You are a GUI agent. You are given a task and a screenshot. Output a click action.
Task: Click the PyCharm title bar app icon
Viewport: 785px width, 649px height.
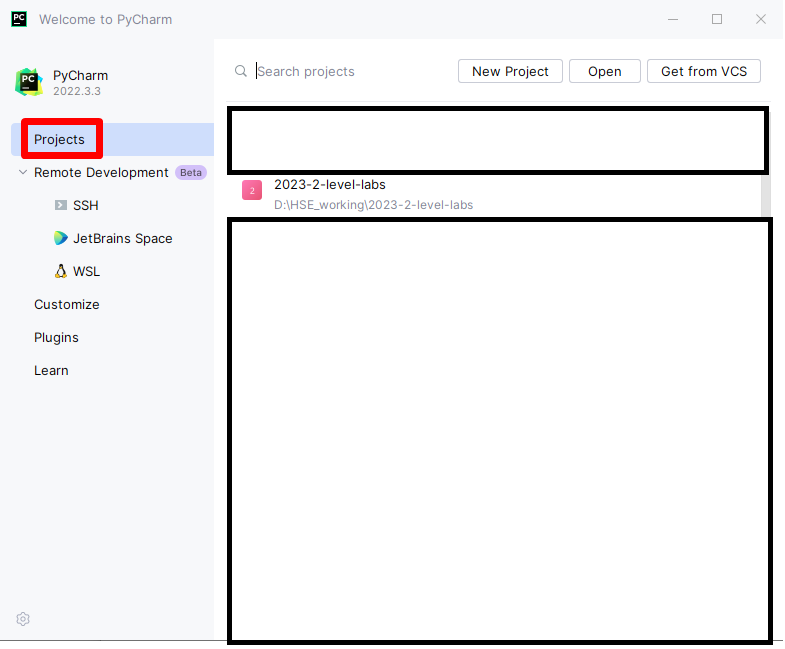click(19, 19)
